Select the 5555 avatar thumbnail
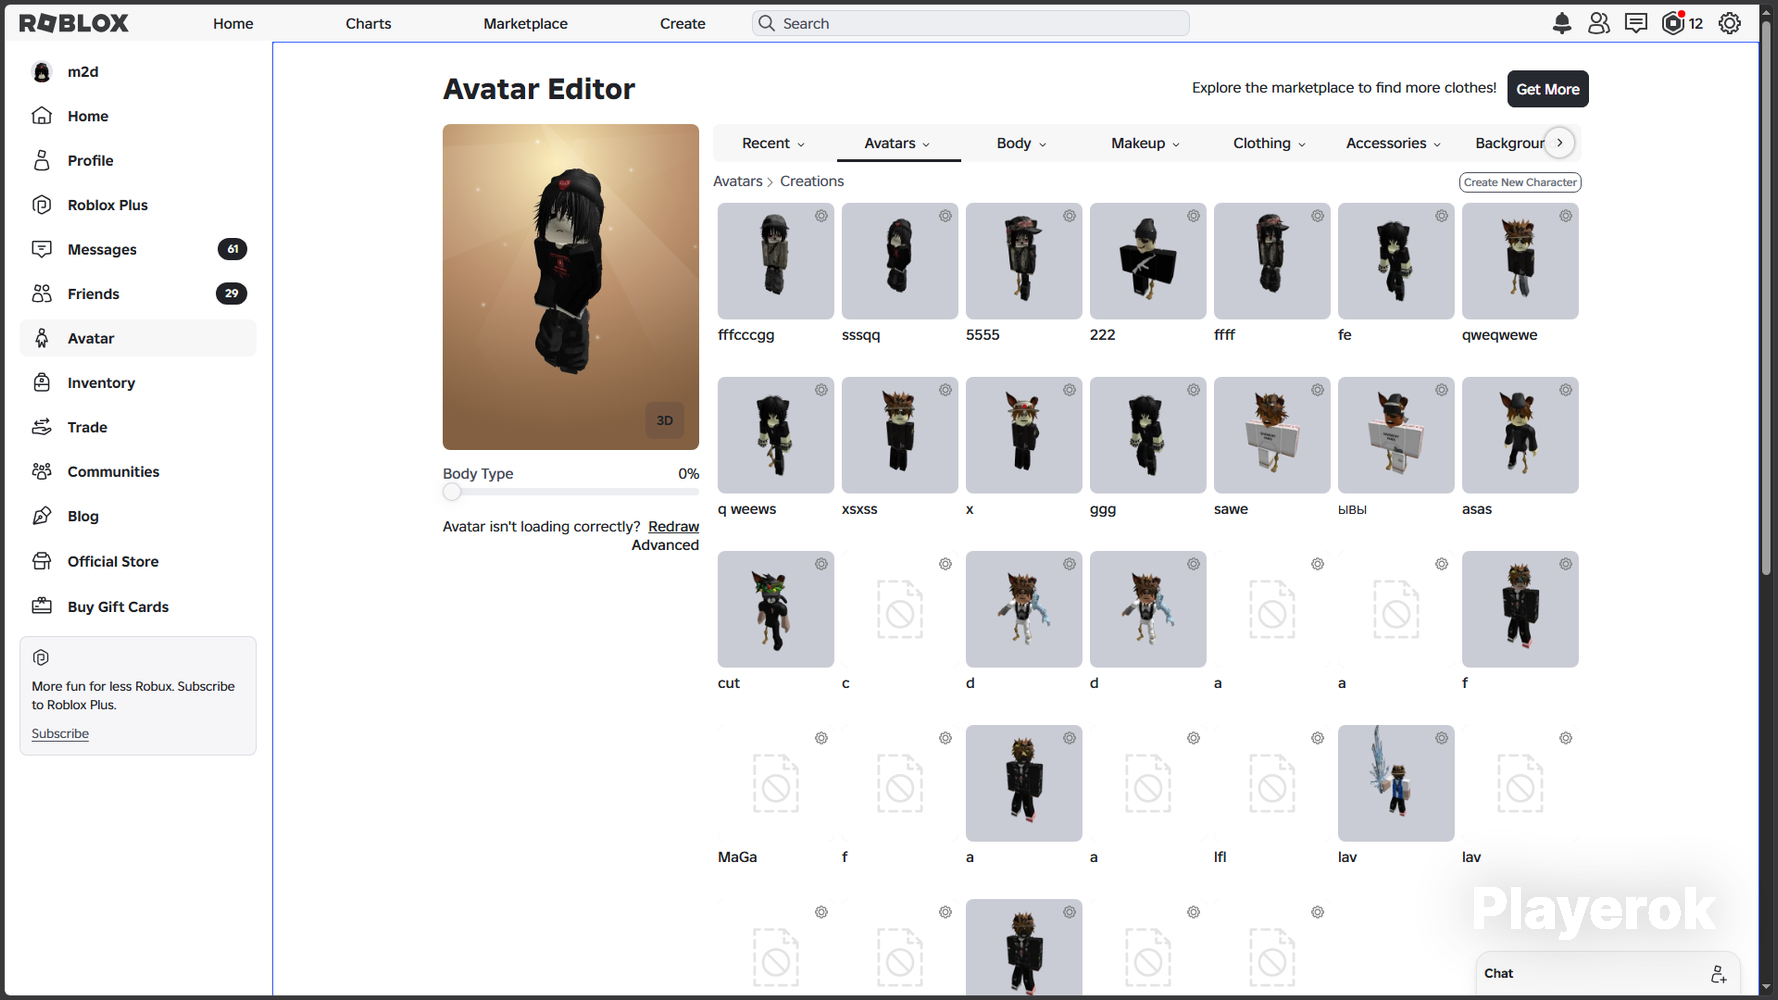Screen dimensions: 1778x1000 (1024, 261)
